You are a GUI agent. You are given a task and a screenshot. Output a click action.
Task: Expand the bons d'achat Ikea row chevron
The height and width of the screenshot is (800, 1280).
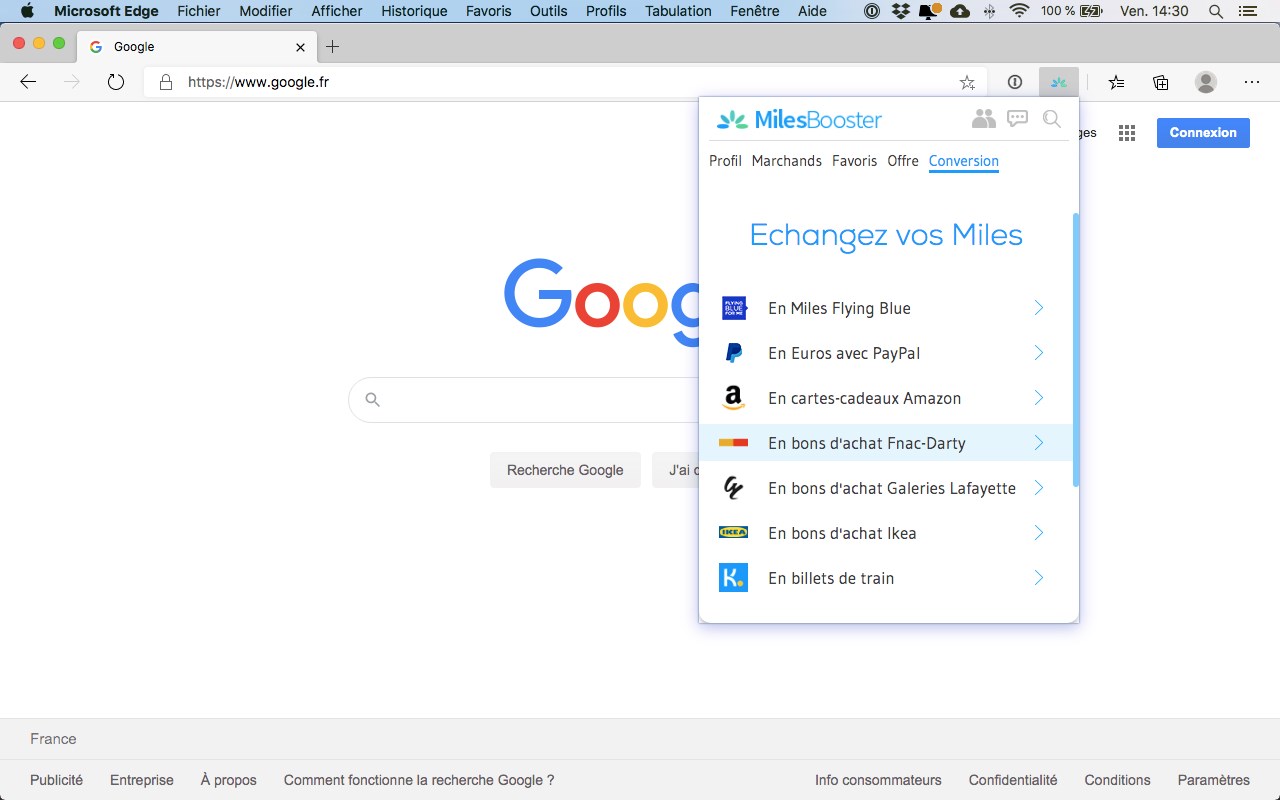pyautogui.click(x=1039, y=533)
